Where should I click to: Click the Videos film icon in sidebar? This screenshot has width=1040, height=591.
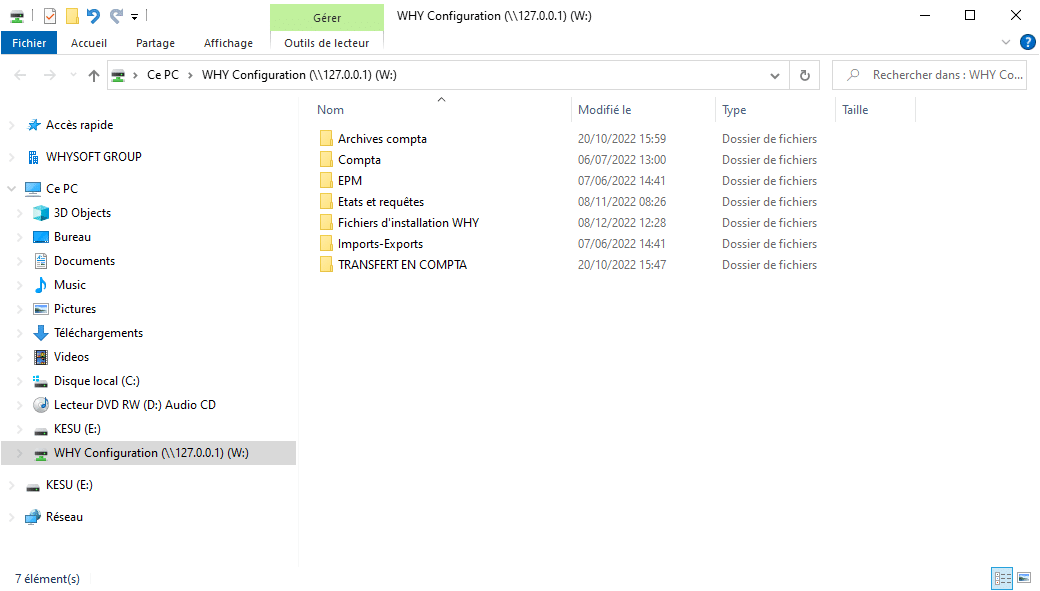[x=41, y=357]
